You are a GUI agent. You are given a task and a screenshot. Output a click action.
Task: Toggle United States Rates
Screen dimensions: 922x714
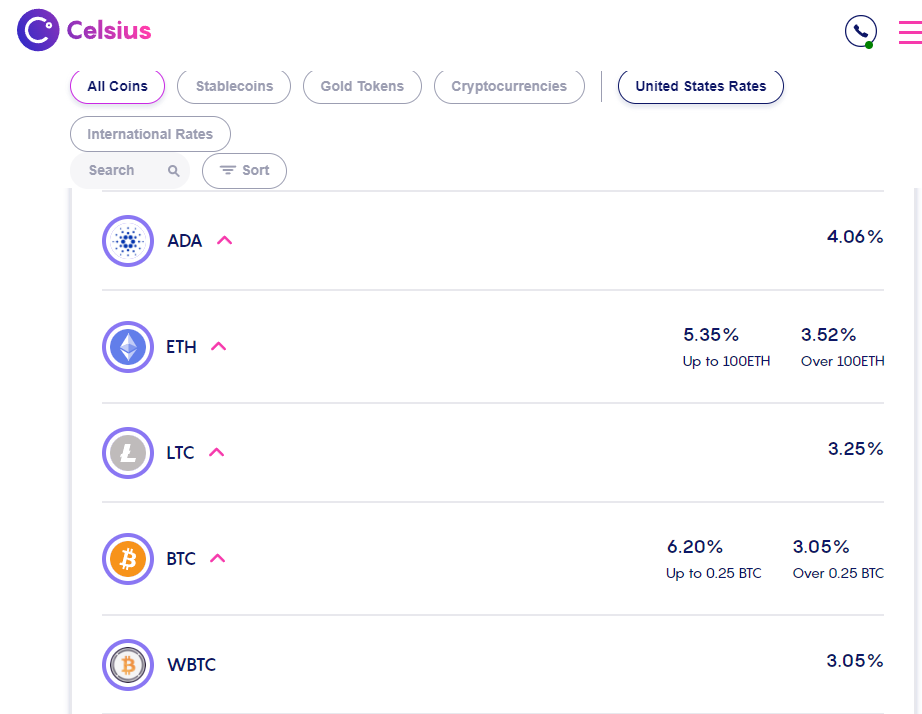(701, 86)
